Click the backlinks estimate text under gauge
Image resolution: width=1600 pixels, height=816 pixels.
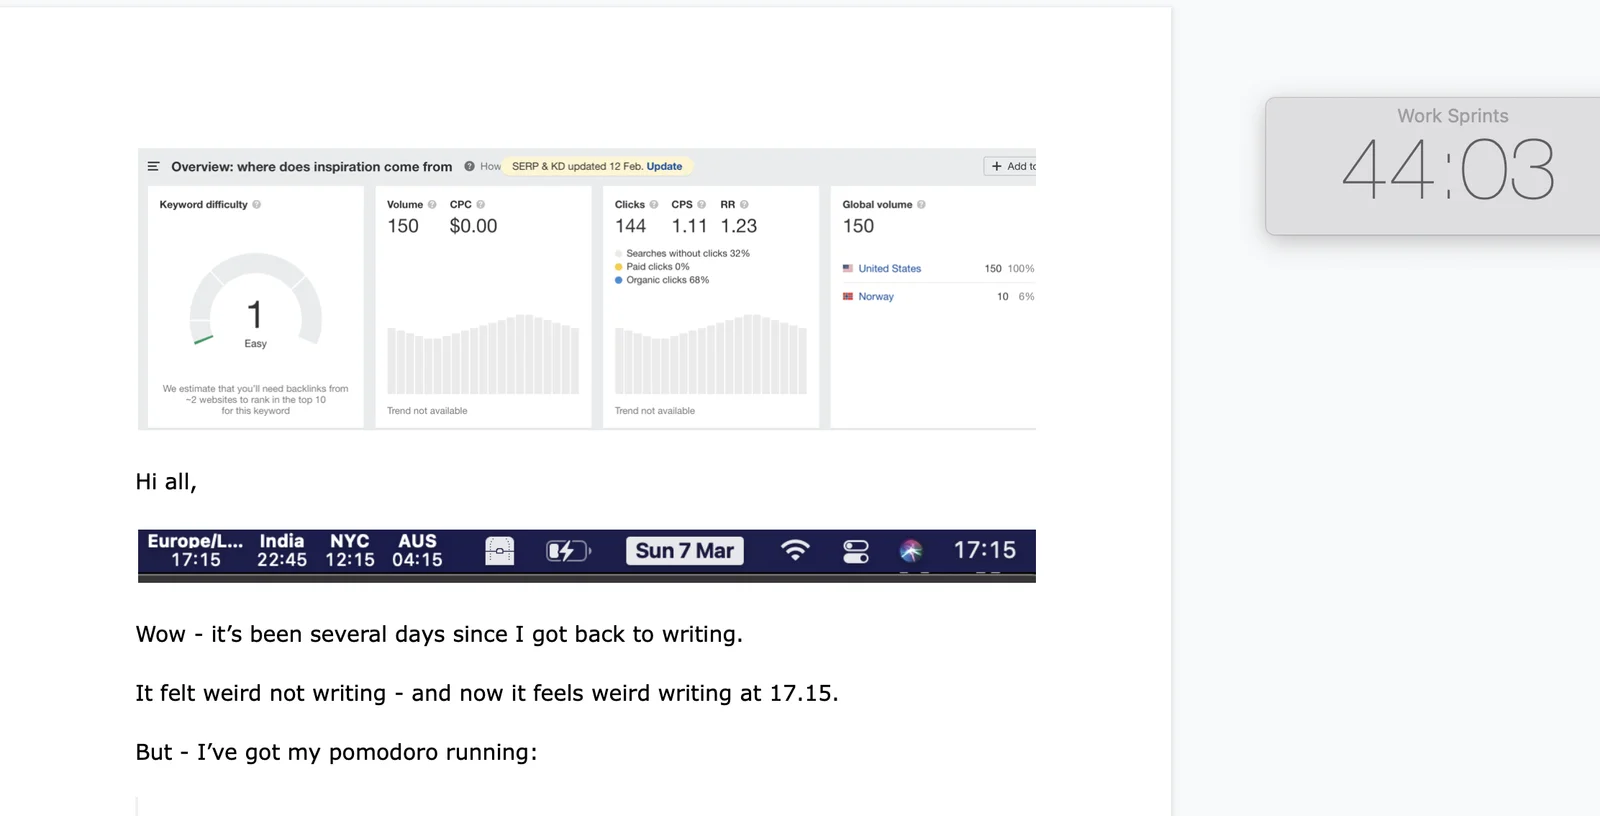(x=256, y=400)
